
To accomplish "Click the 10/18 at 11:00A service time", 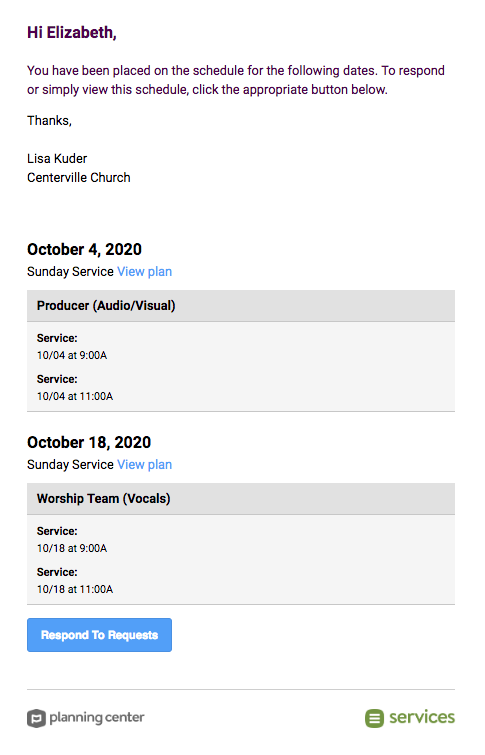I will (x=75, y=589).
